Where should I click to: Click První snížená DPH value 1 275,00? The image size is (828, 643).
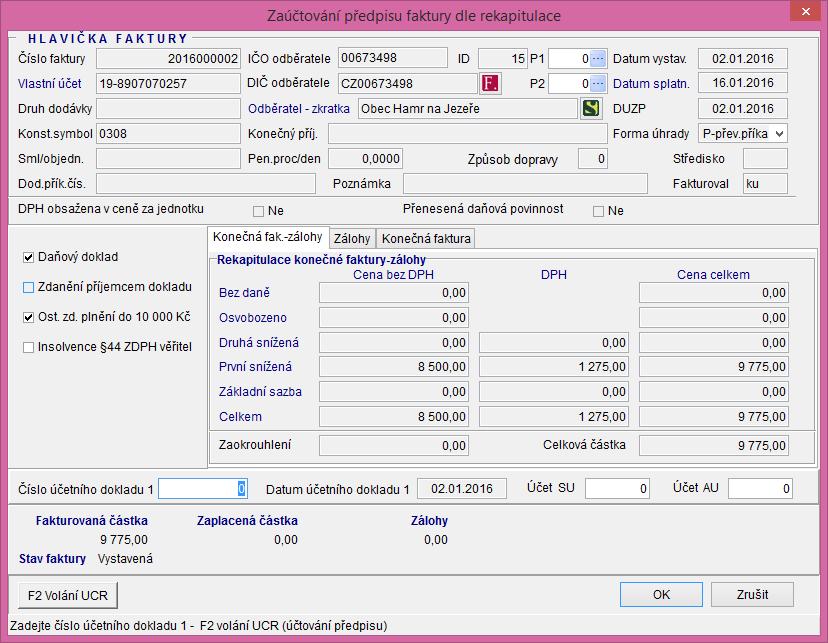(553, 367)
